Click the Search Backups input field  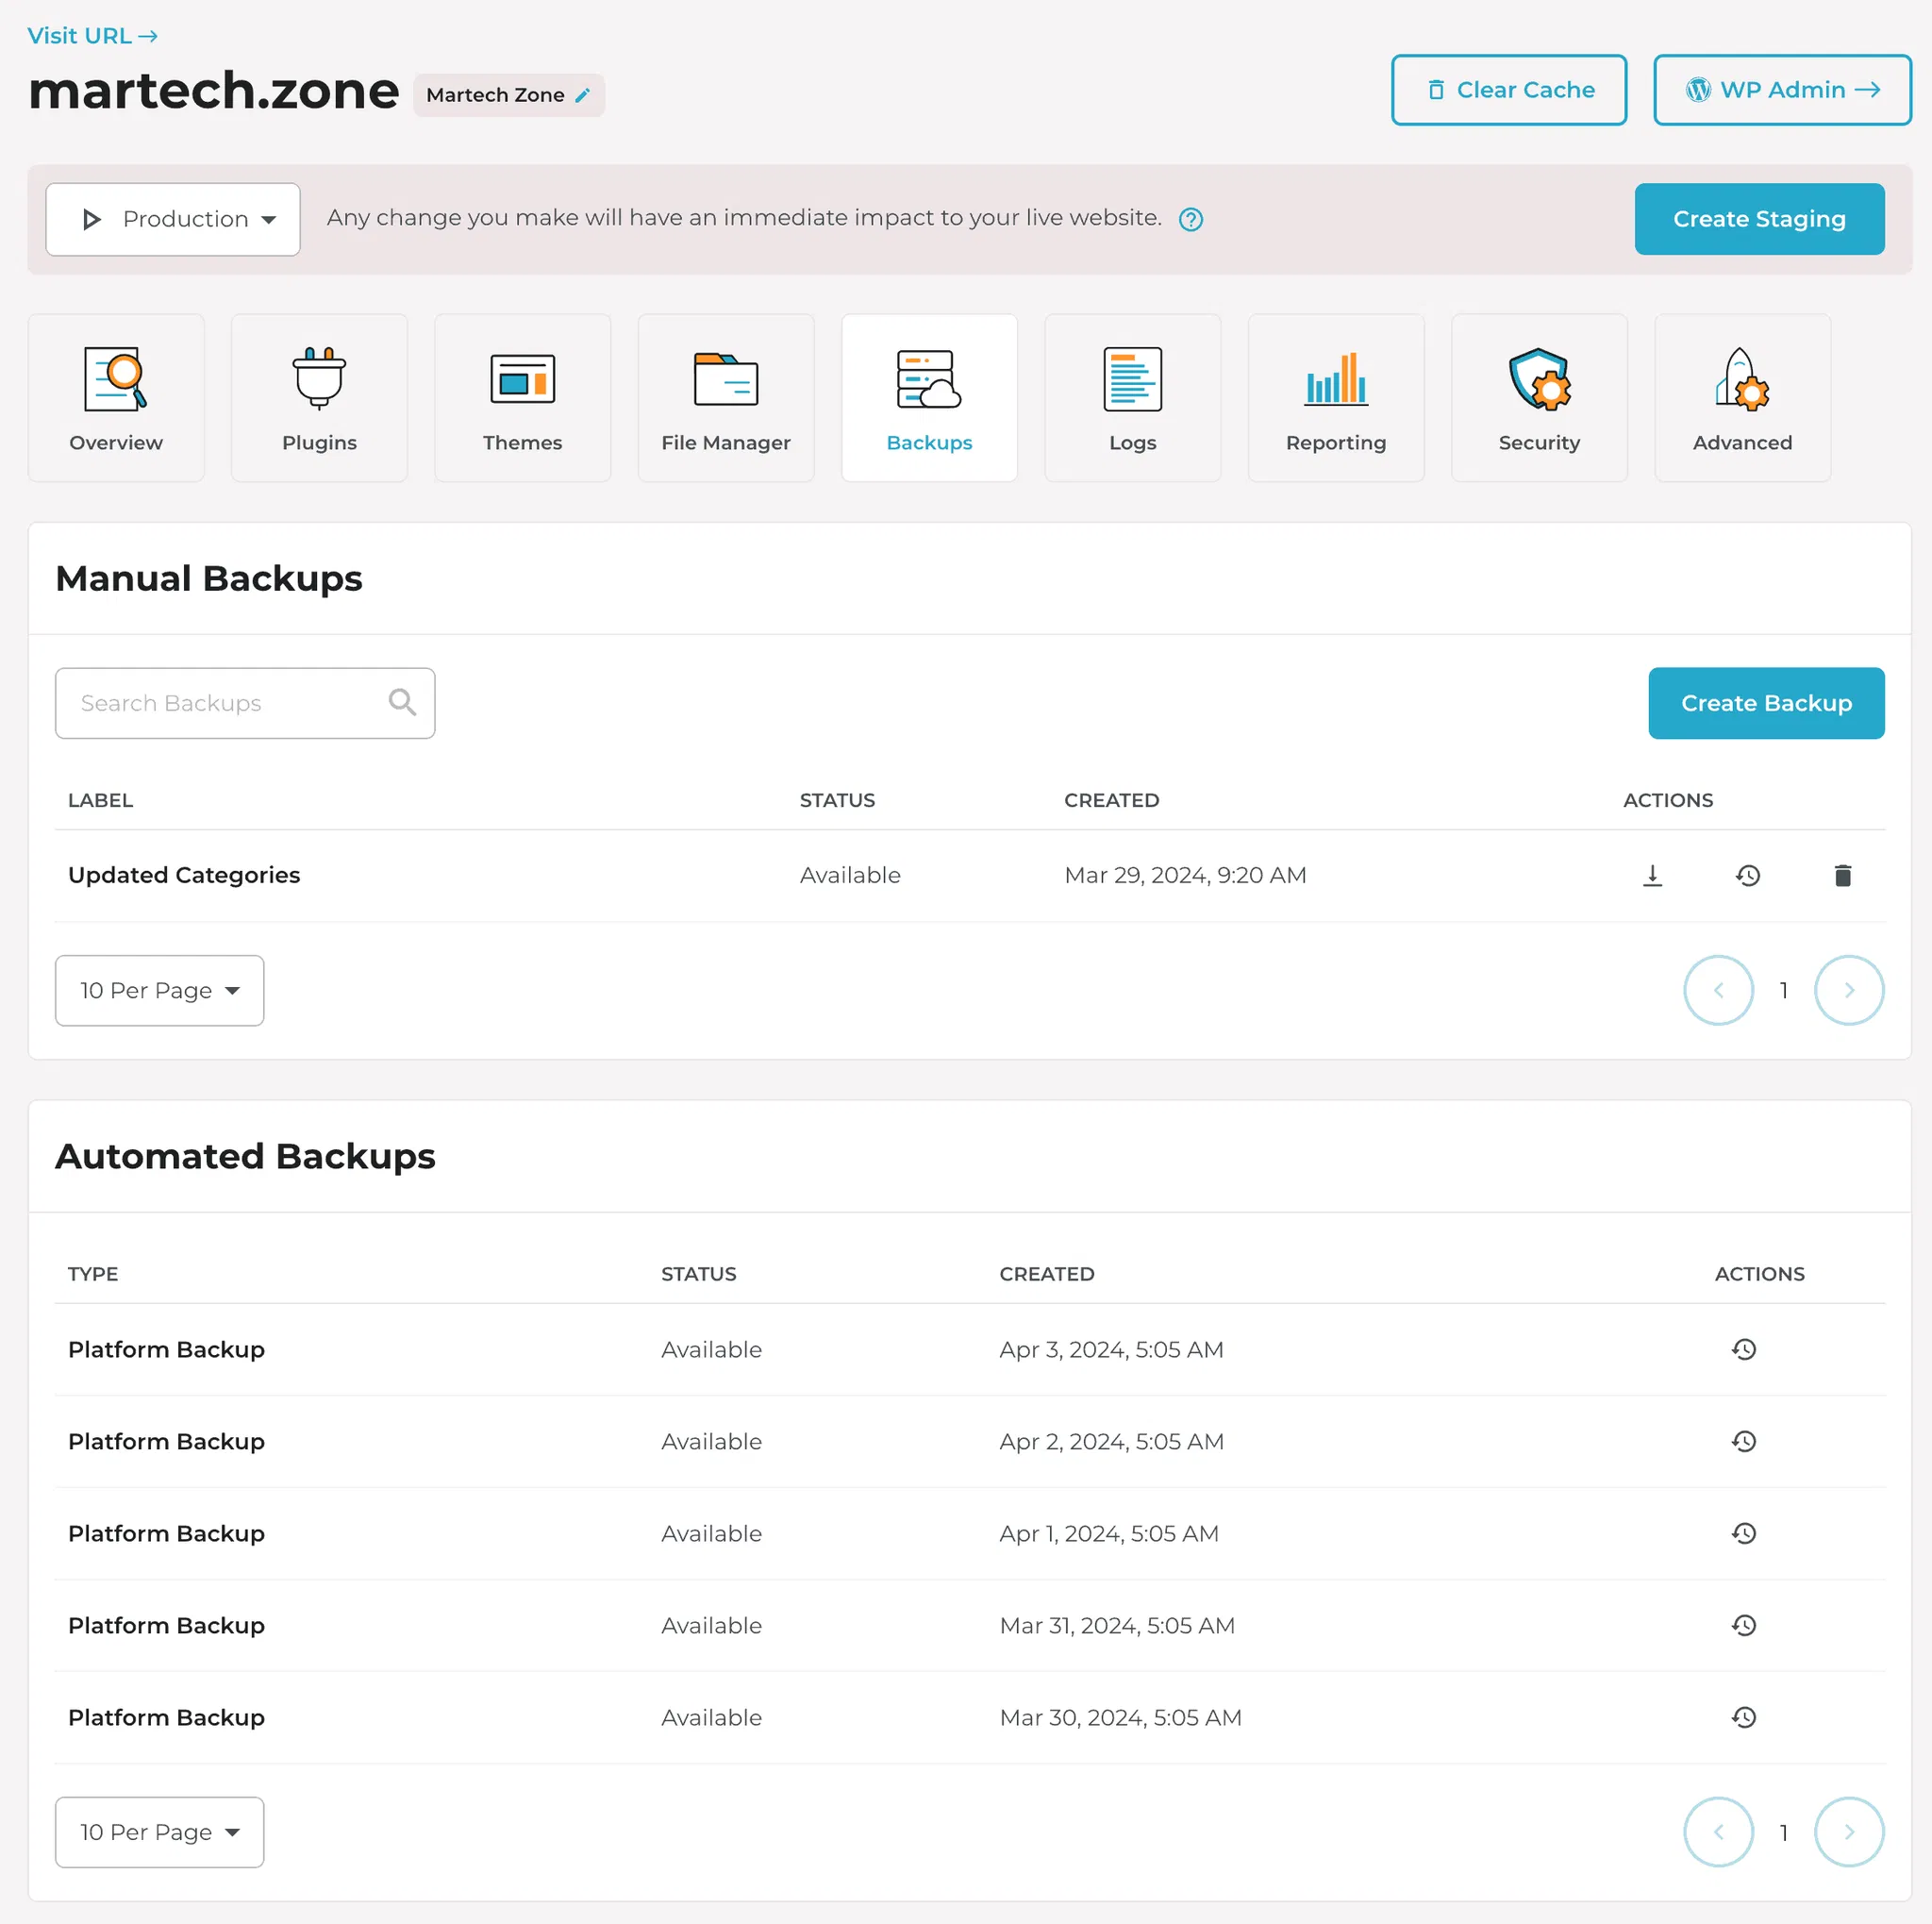click(x=225, y=703)
